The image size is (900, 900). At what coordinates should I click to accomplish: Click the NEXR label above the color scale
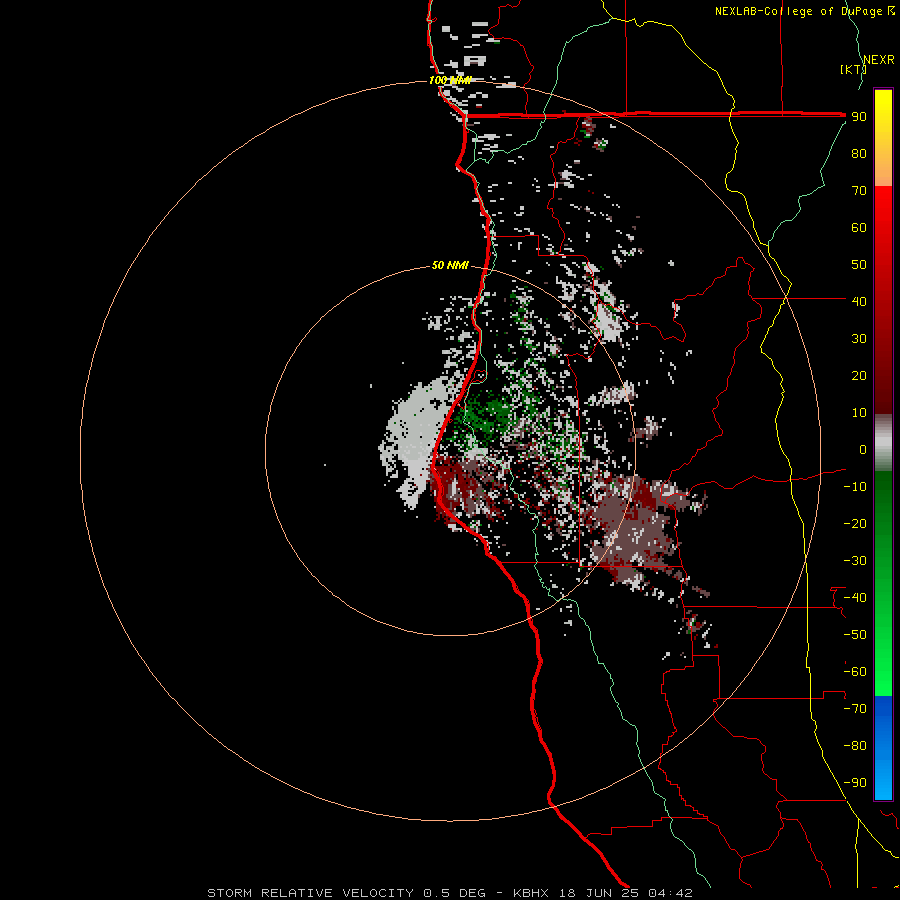(879, 60)
